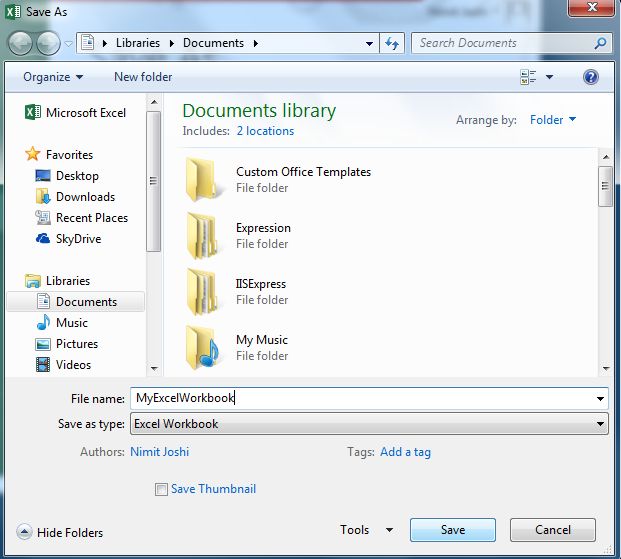Select the Custom Office Templates folder name
Image resolution: width=621 pixels, height=559 pixels.
[x=303, y=172]
